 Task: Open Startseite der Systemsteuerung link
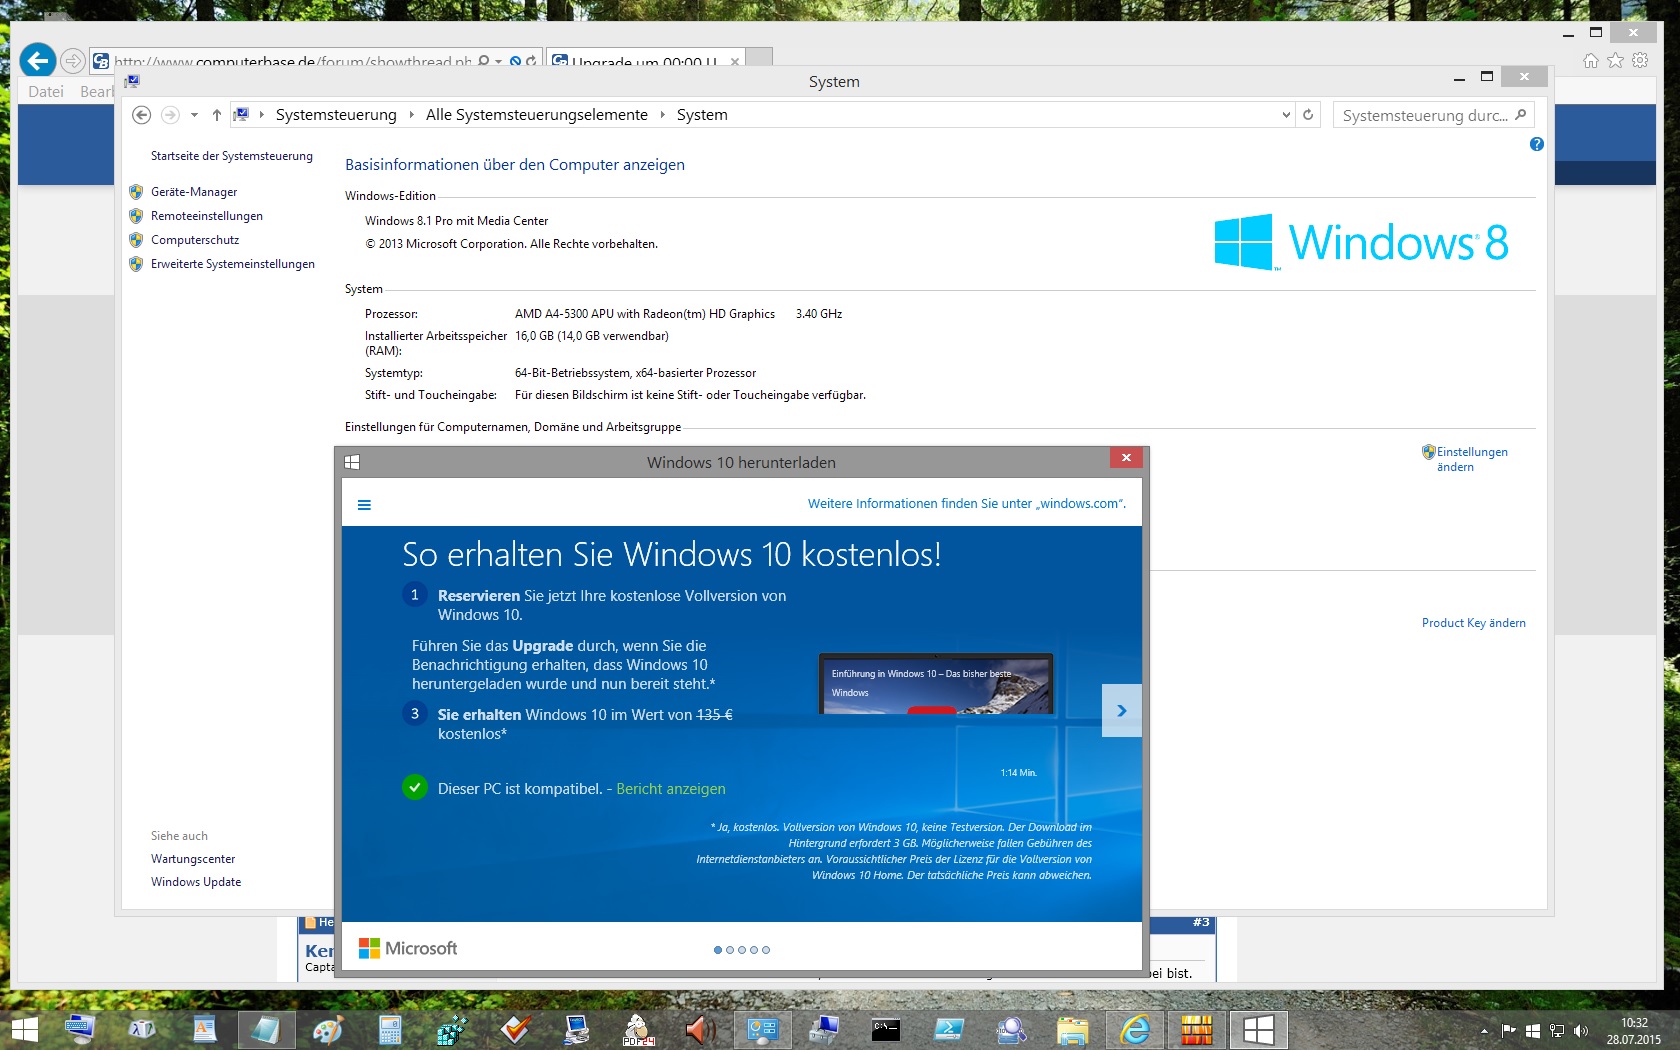(232, 156)
